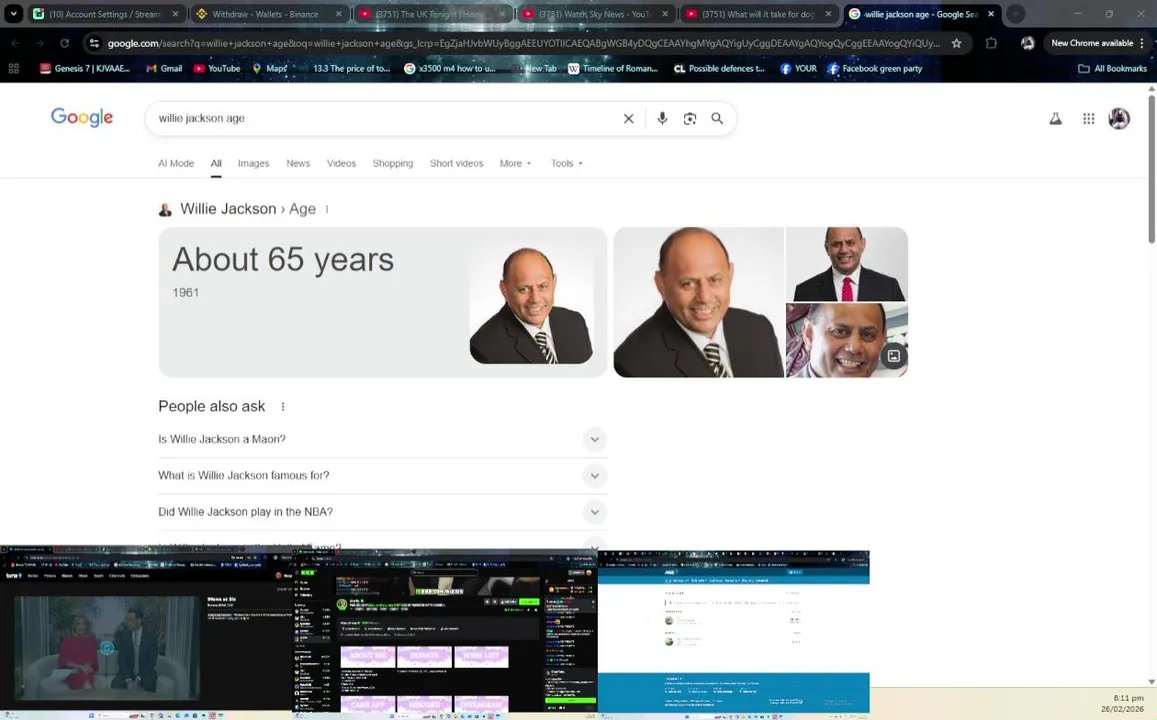This screenshot has width=1157, height=720.
Task: Select the AI Mode search filter
Action: (176, 163)
